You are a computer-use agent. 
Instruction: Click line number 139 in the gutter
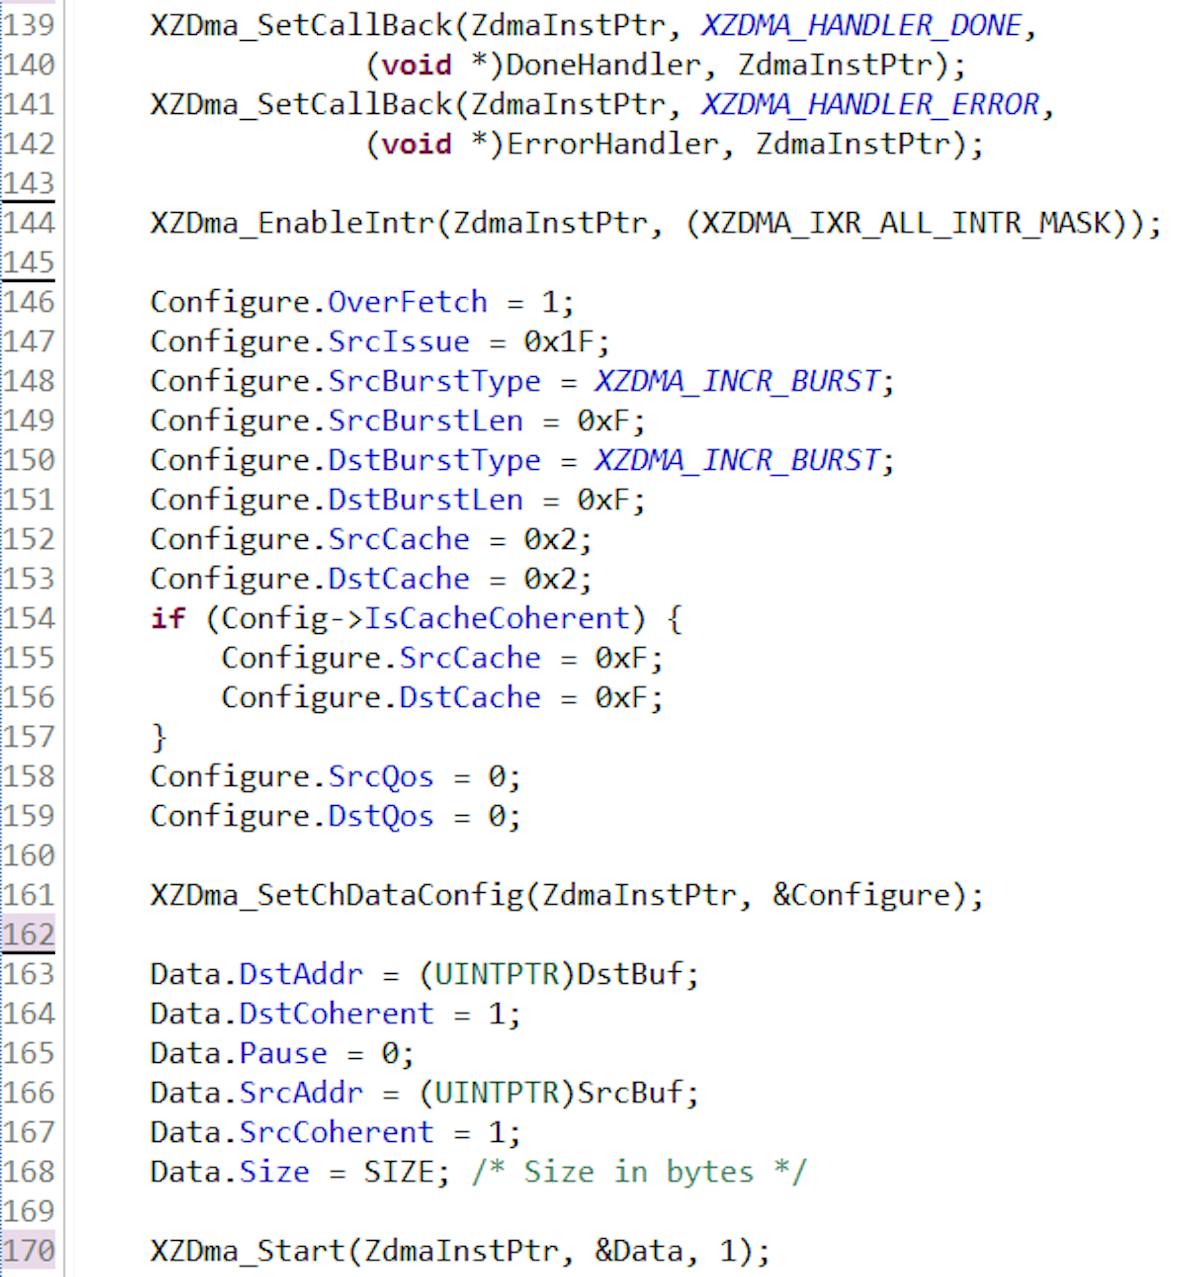point(28,25)
